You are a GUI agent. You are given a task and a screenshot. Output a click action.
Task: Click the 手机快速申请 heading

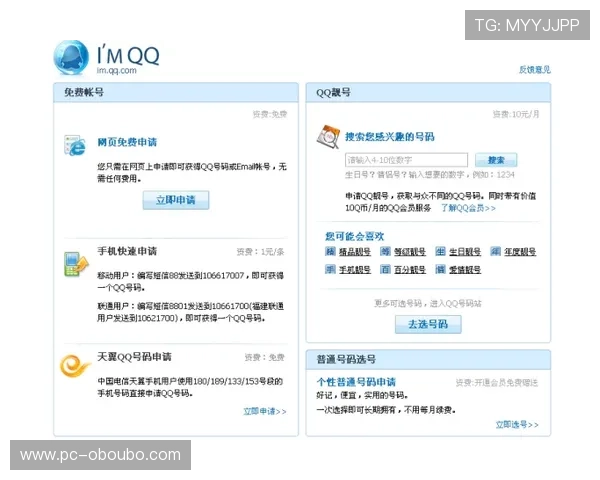point(127,251)
